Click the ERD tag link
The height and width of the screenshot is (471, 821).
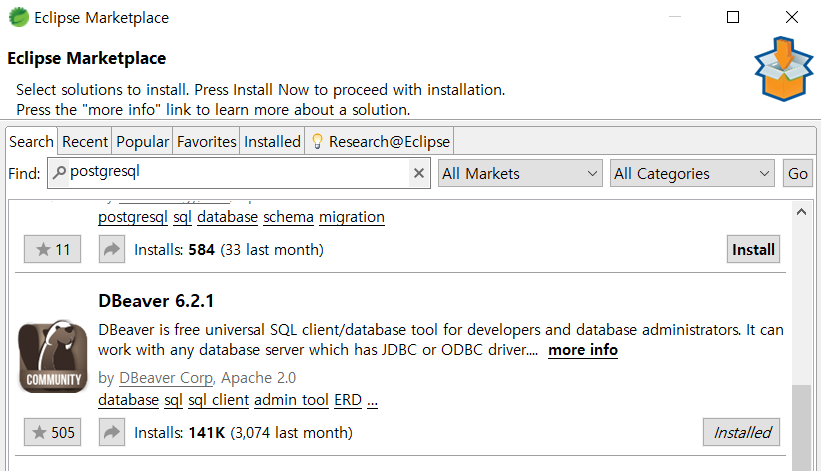coord(348,400)
